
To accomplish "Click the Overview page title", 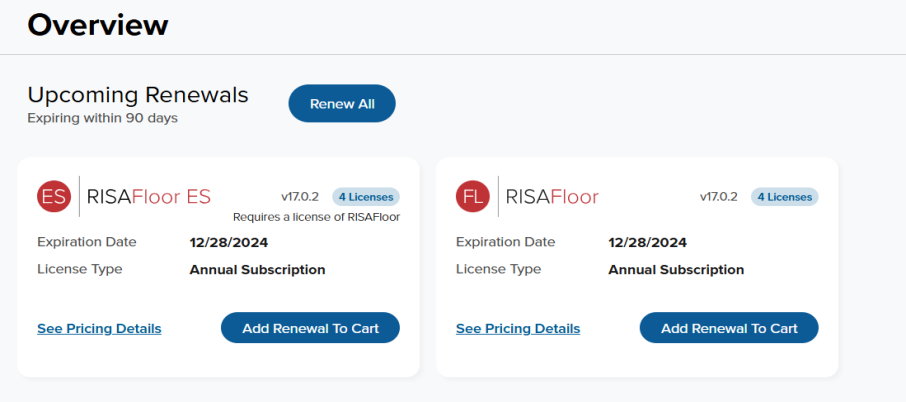I will tap(98, 25).
